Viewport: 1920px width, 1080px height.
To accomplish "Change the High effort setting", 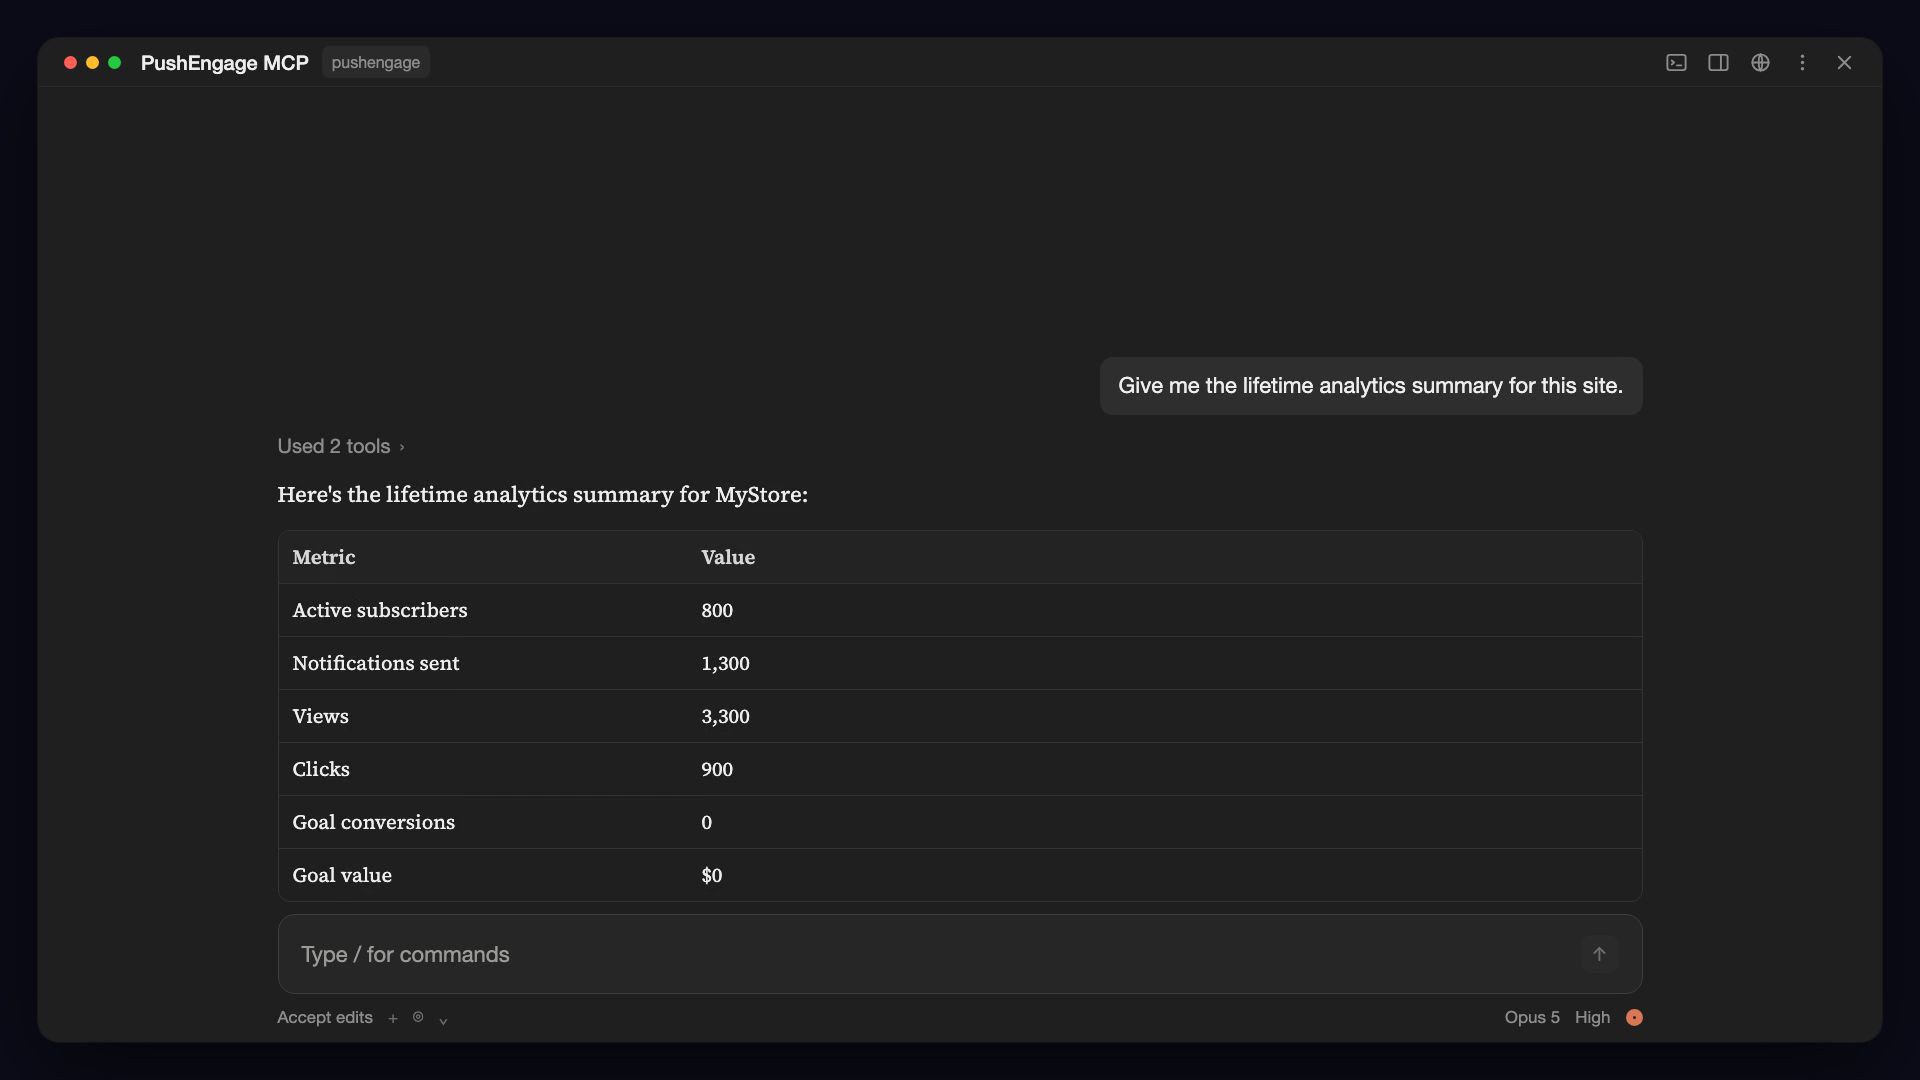I will 1592,1017.
